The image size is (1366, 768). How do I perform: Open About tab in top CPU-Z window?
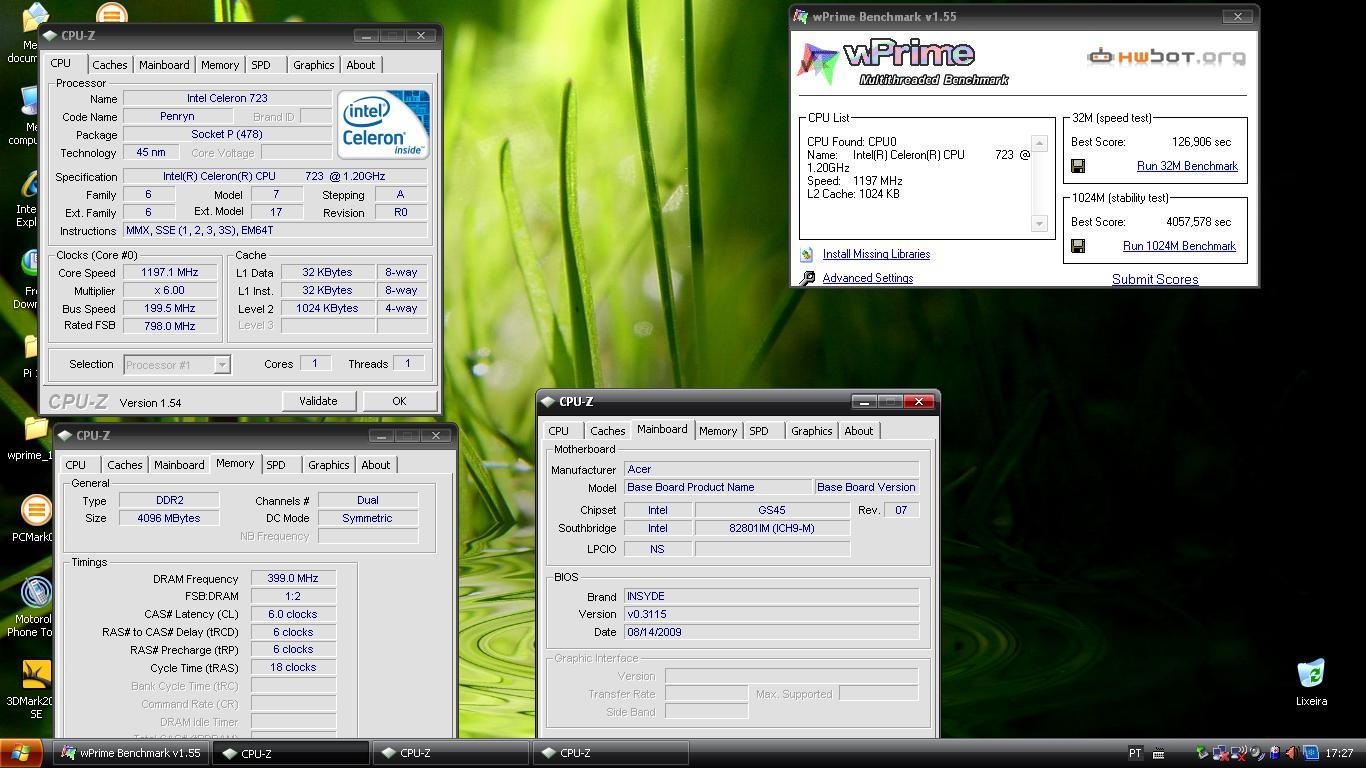pos(361,65)
